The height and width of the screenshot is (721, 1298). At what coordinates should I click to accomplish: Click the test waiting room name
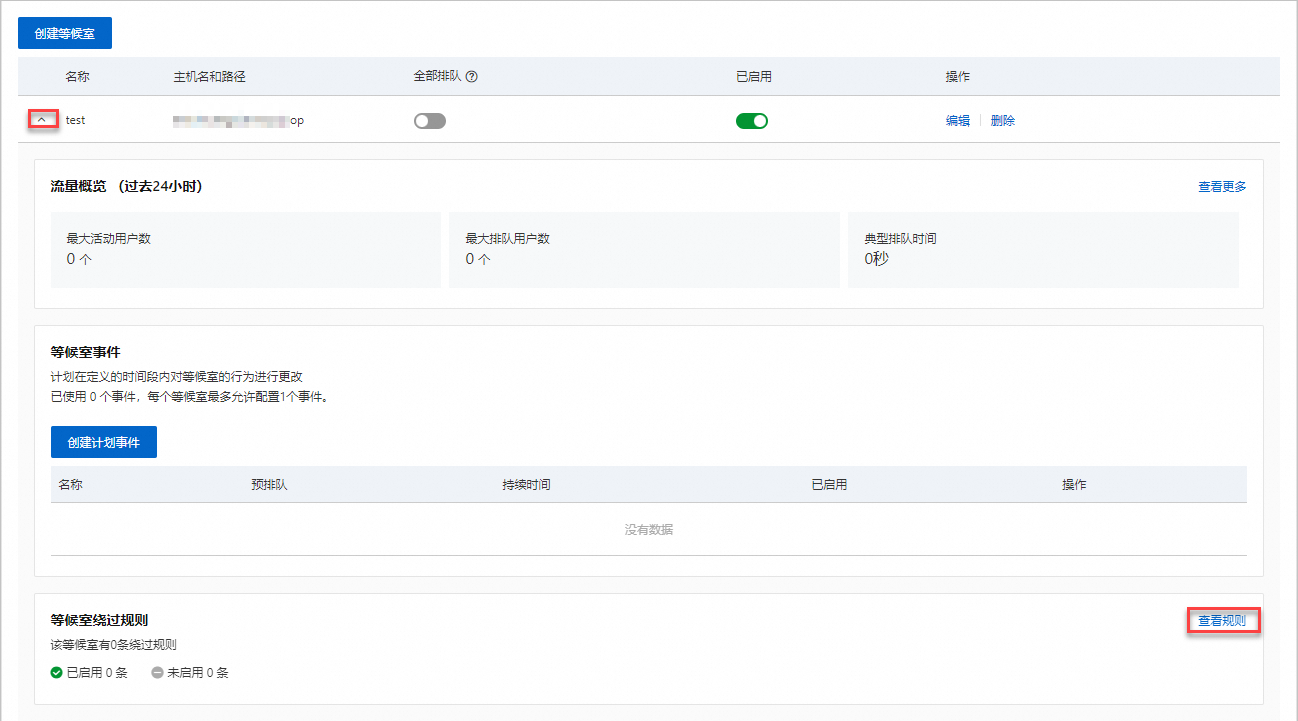(x=76, y=120)
